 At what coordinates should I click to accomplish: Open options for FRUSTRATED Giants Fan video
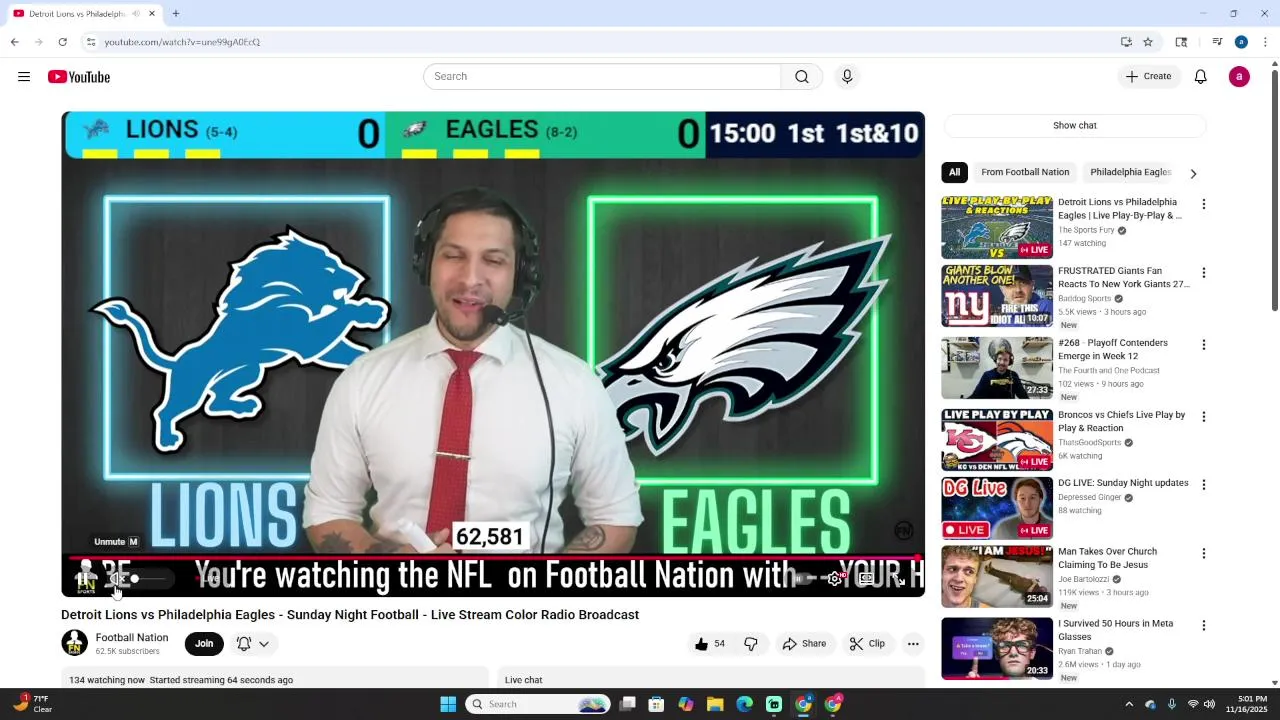(x=1204, y=273)
